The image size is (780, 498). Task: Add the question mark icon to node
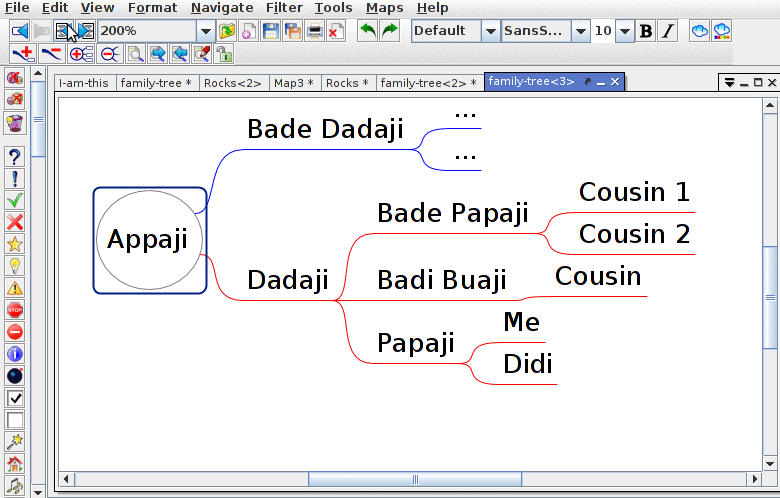(x=15, y=156)
